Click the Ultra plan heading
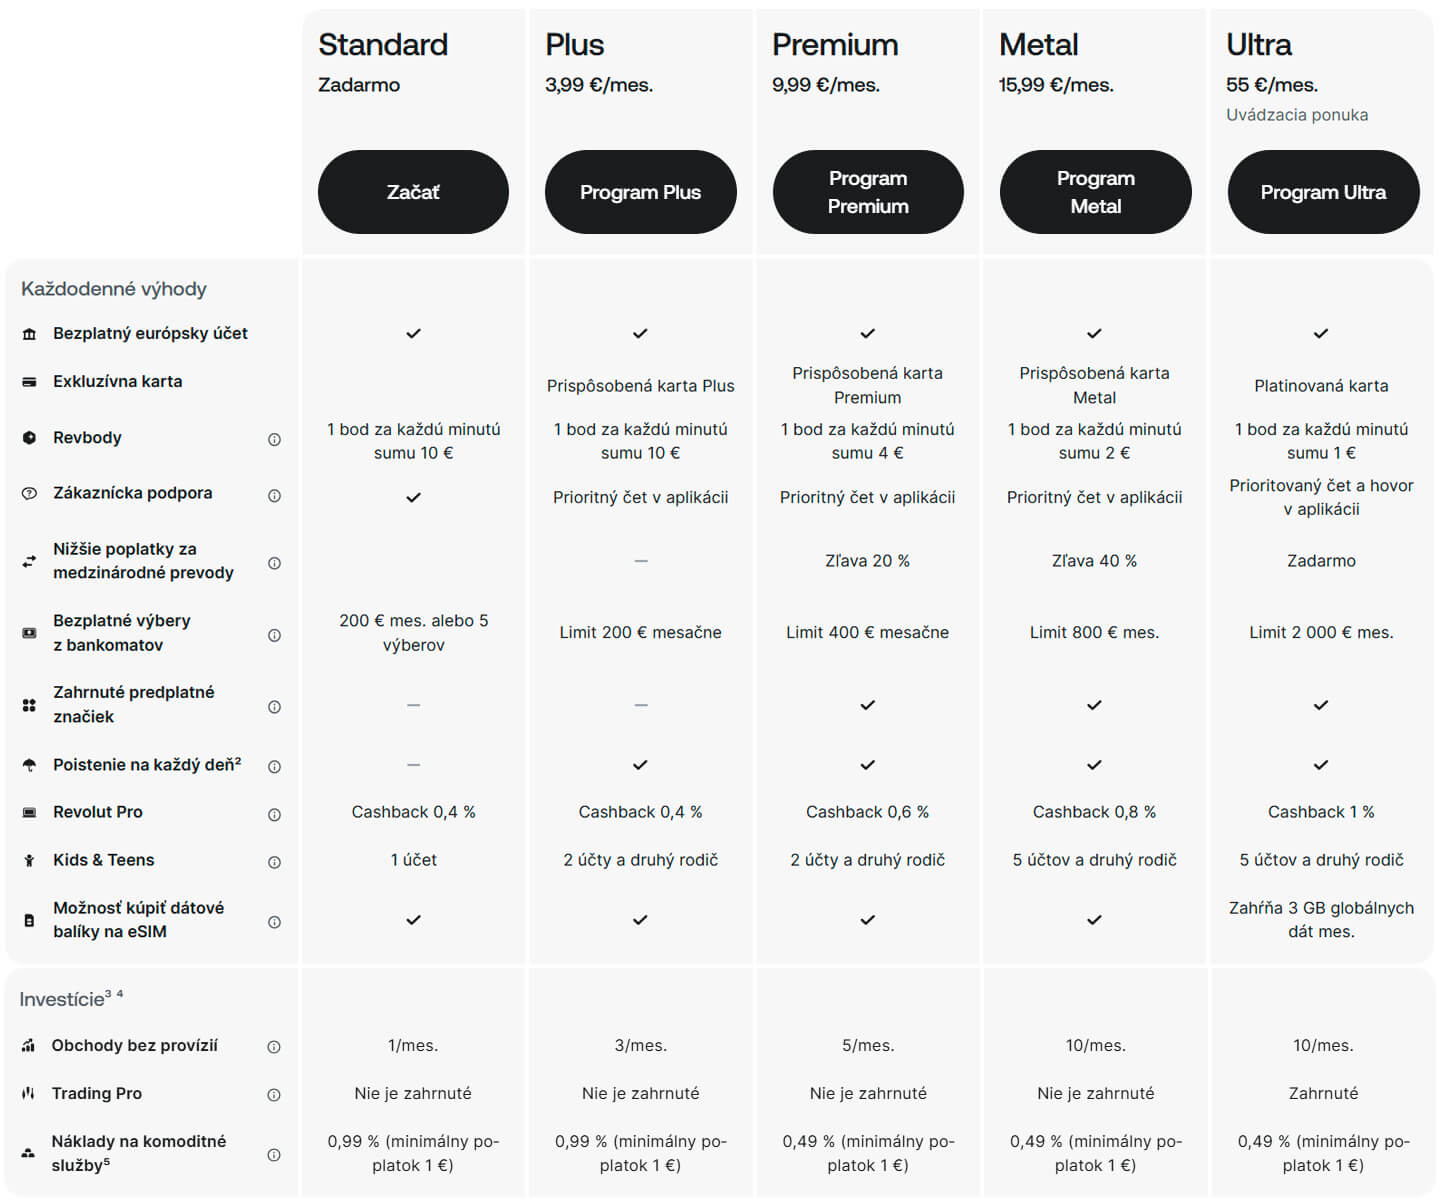Viewport: 1440px width, 1201px height. [1258, 45]
